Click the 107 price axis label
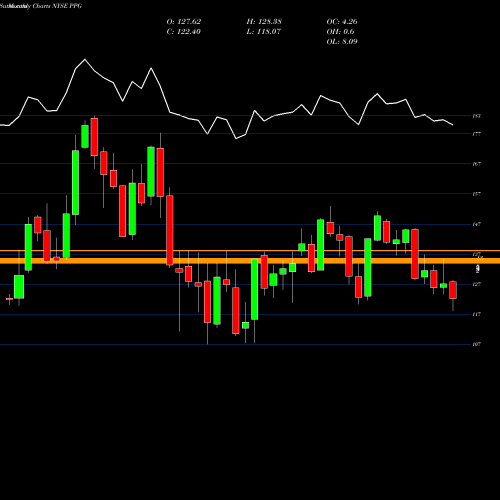Screen dimensions: 500x500 click(x=477, y=344)
